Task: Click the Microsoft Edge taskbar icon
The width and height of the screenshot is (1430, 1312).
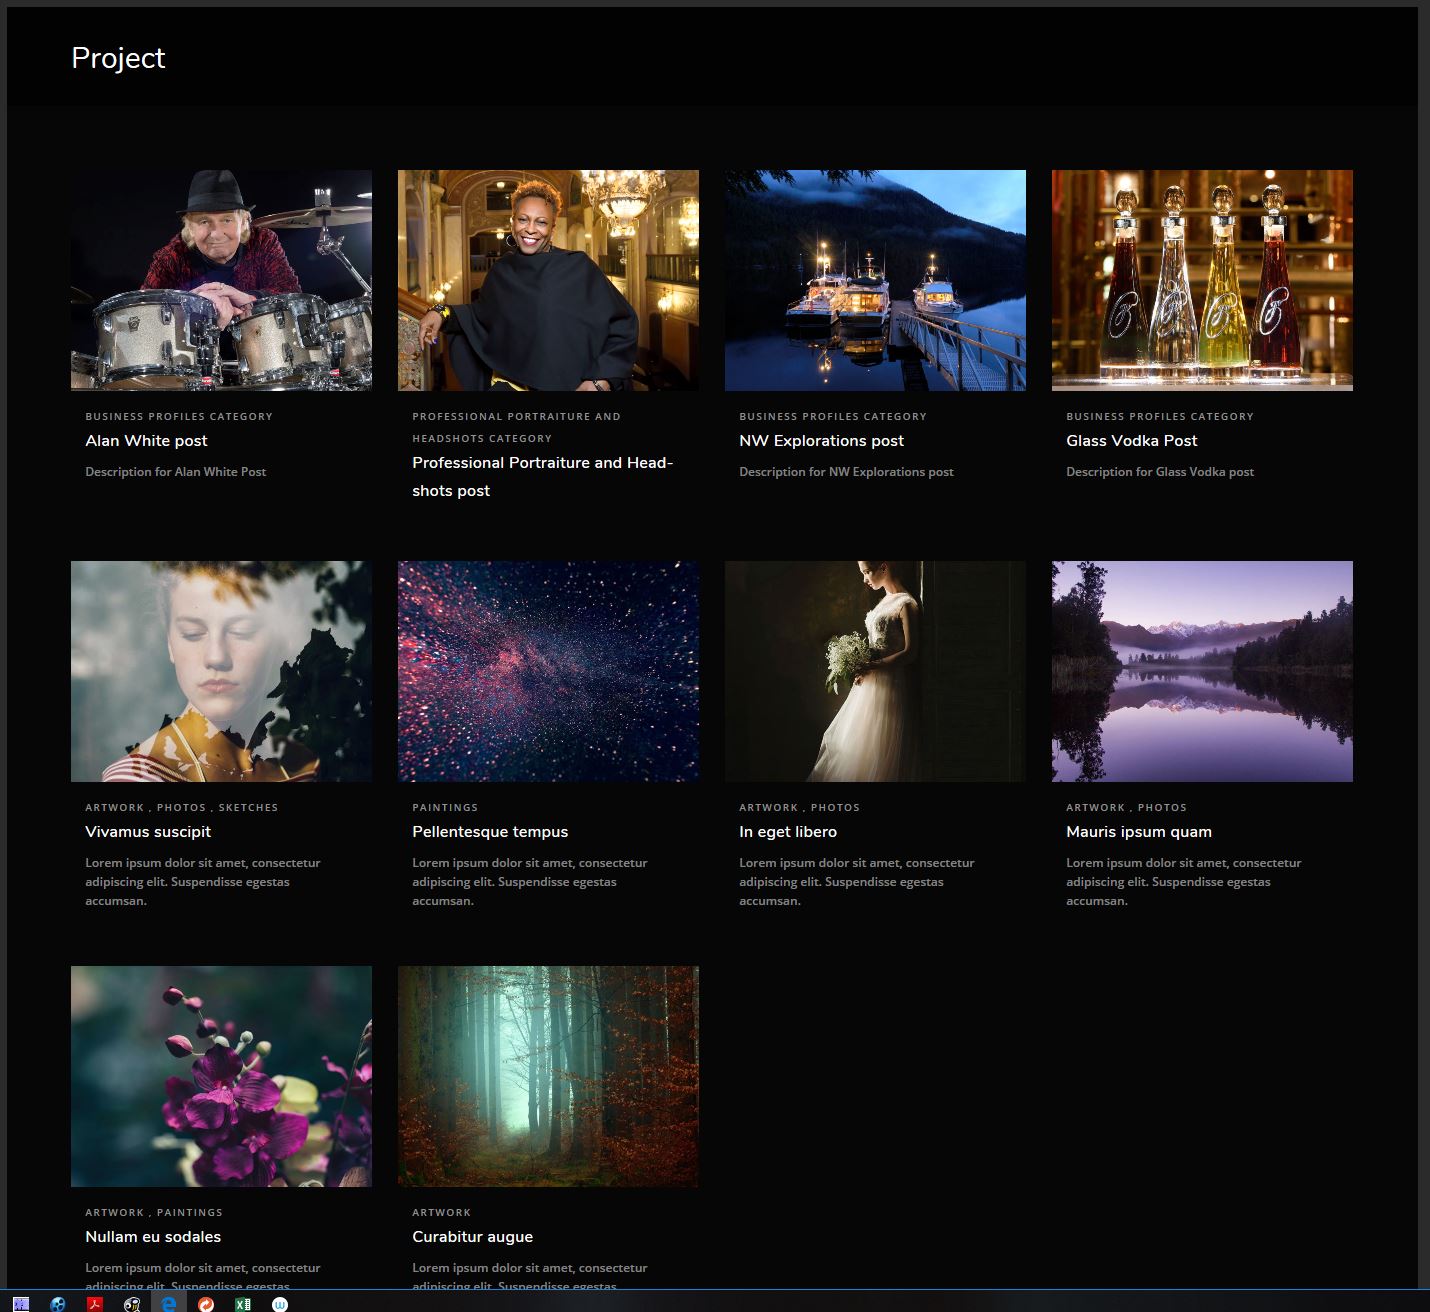Action: [x=169, y=1303]
